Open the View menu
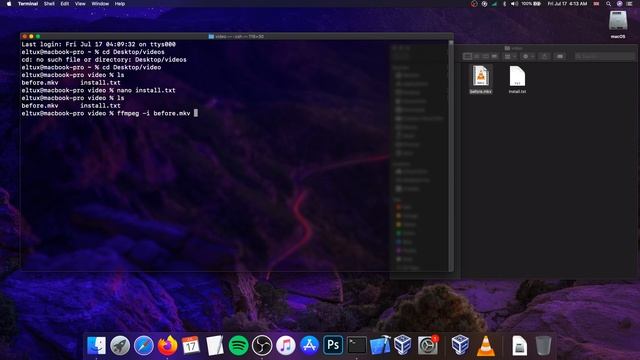Screen dimensions: 640x360 pos(80,4)
